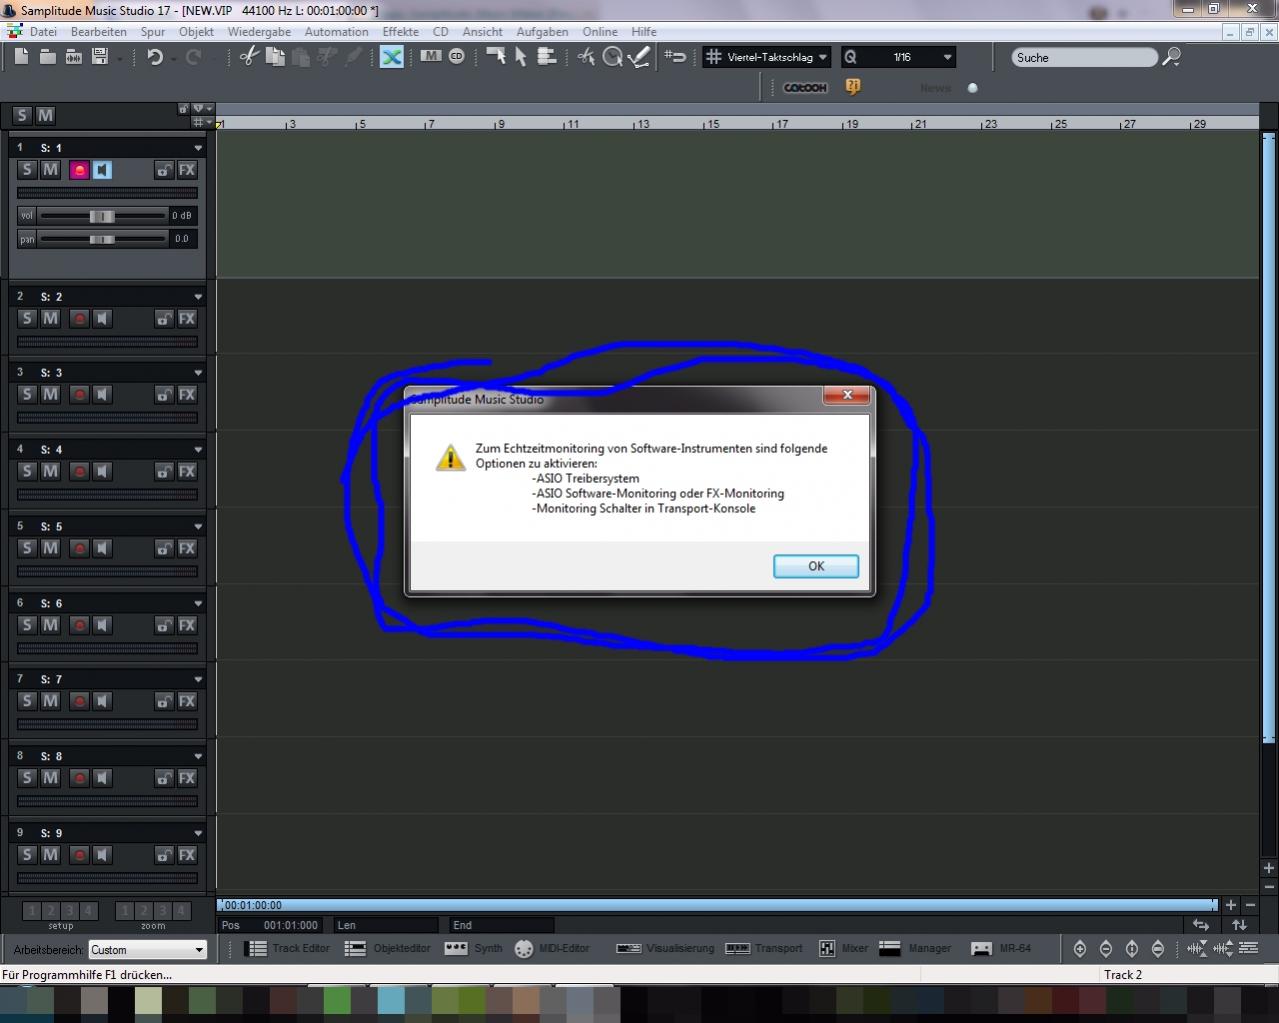1279x1023 pixels.
Task: Click the pan slider on track 1
Action: click(102, 239)
